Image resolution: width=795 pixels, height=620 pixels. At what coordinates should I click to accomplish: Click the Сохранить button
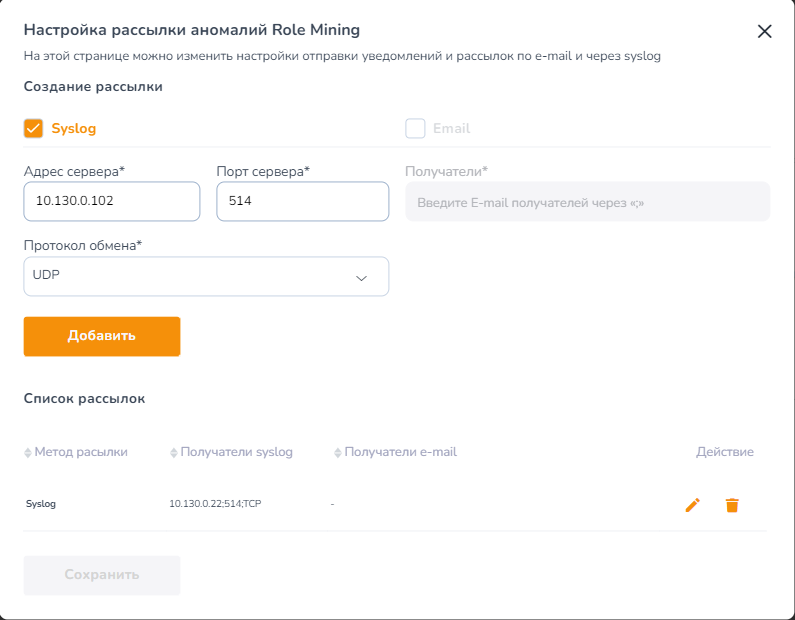click(x=102, y=575)
